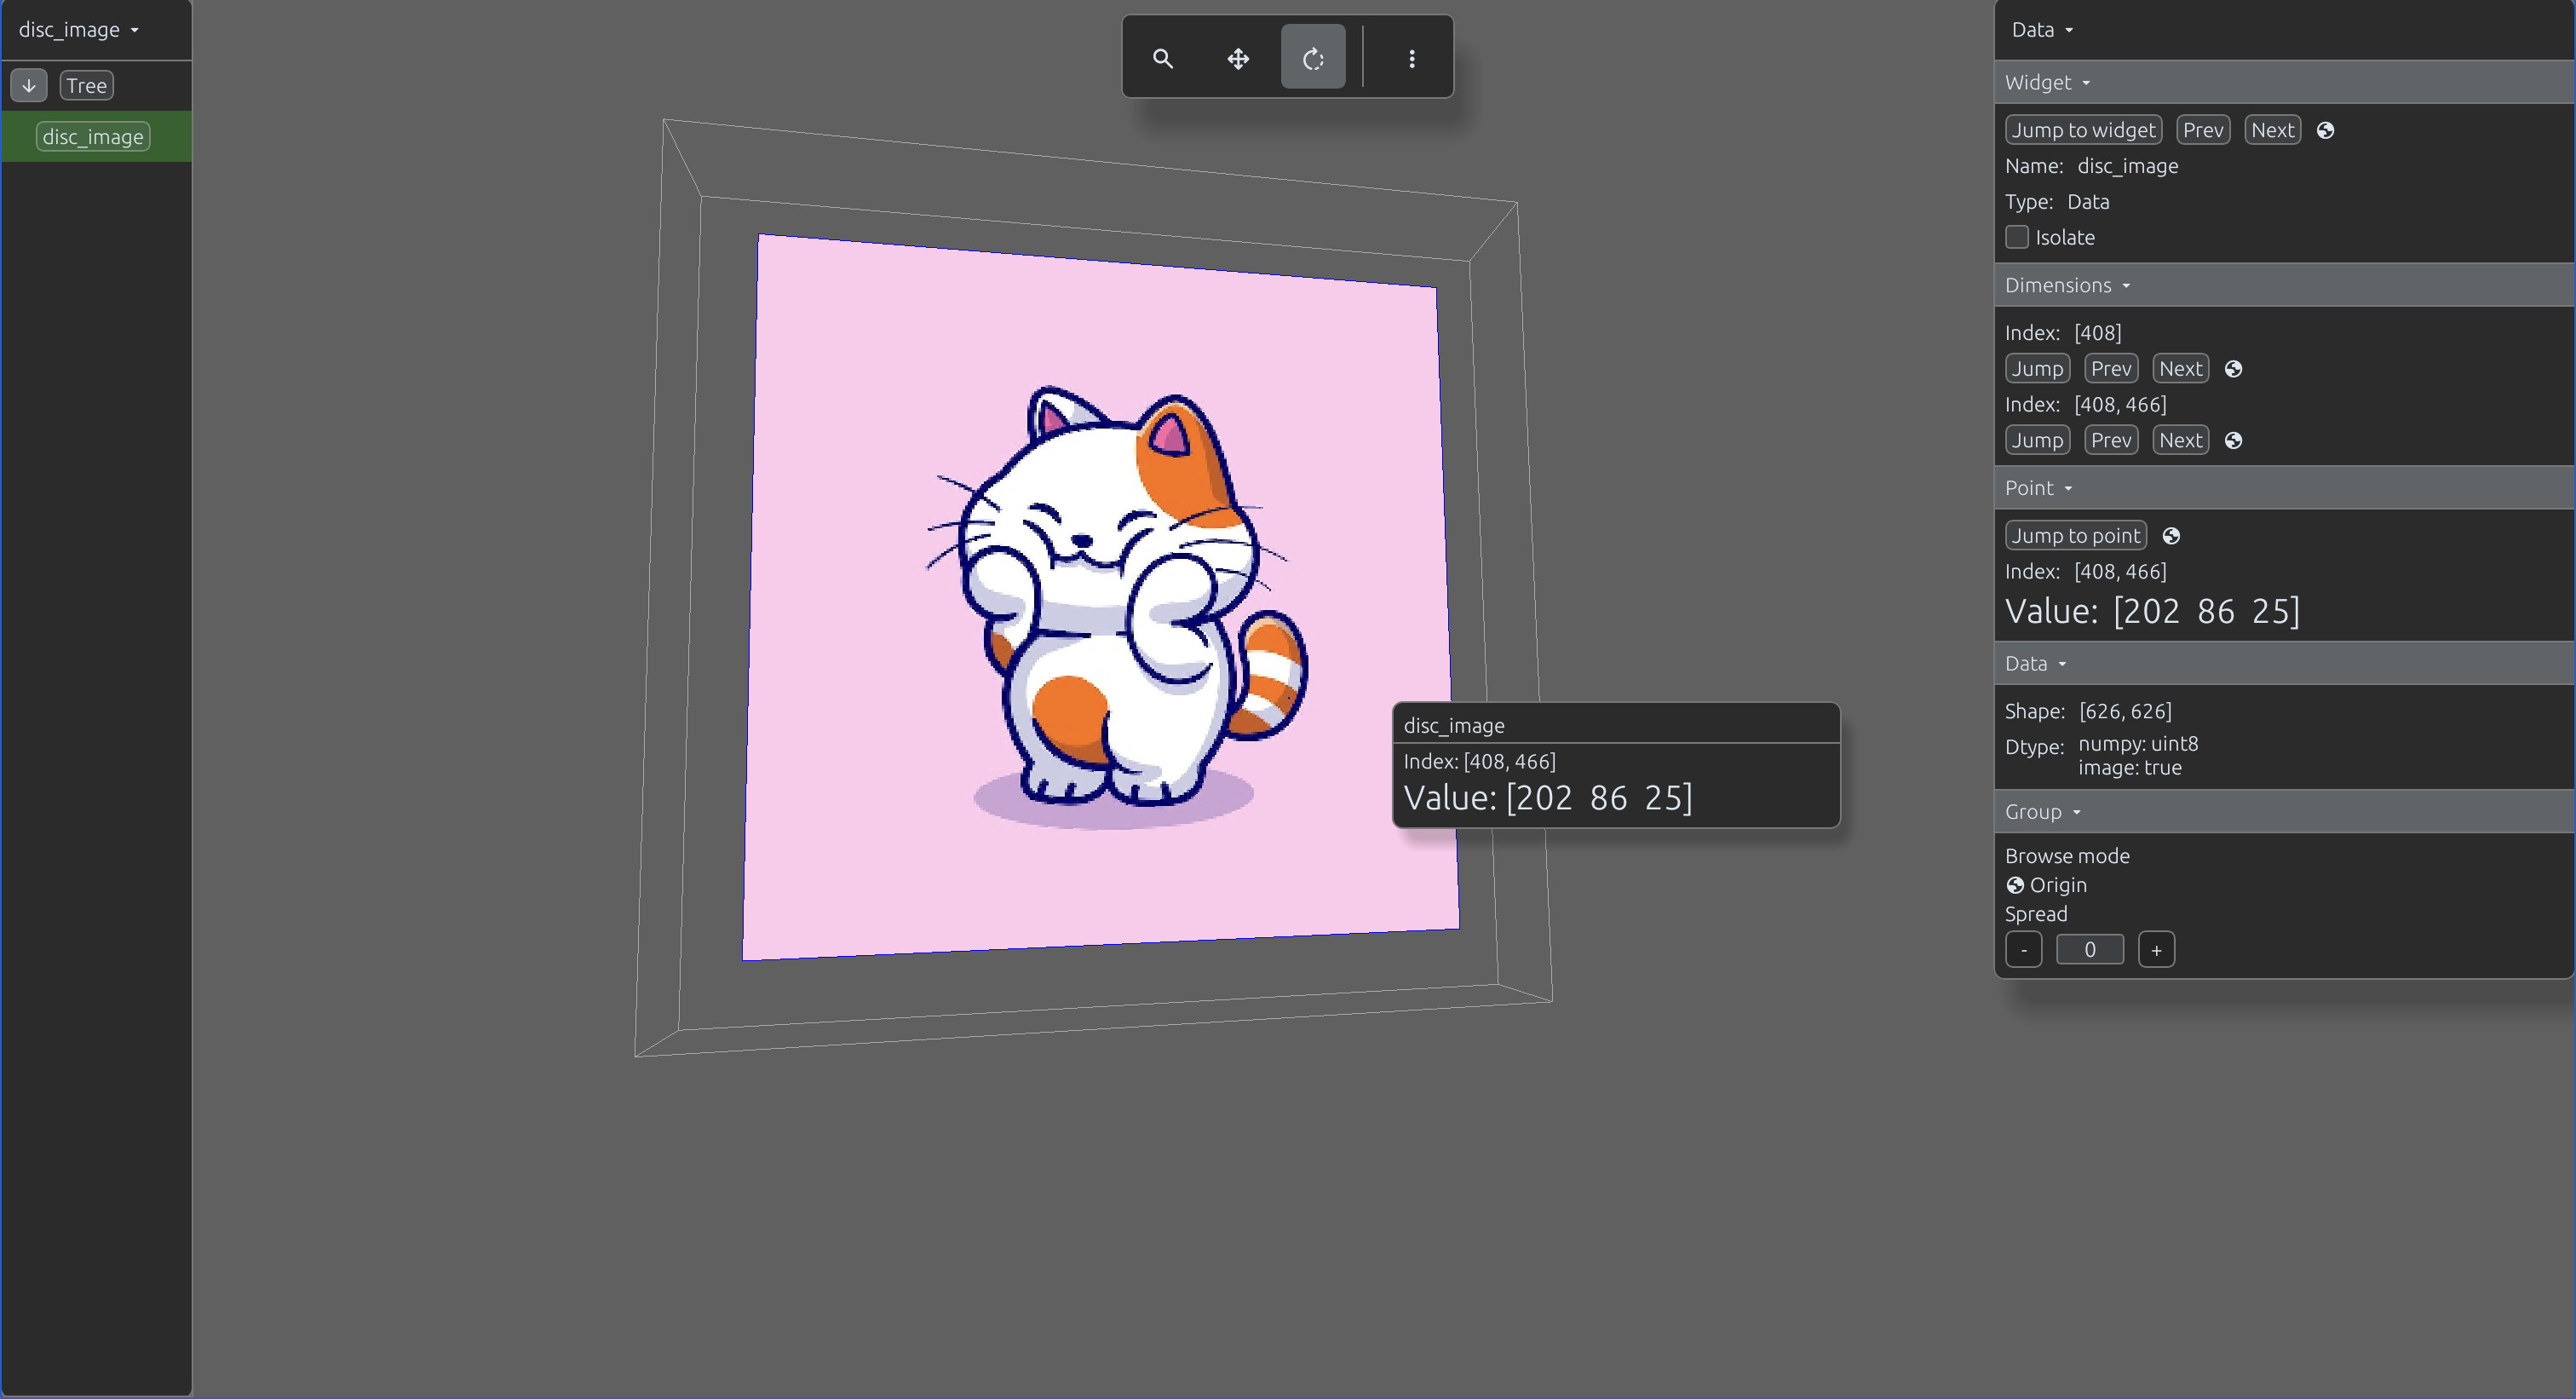2576x1399 pixels.
Task: Click the Spread value input field
Action: point(2089,950)
